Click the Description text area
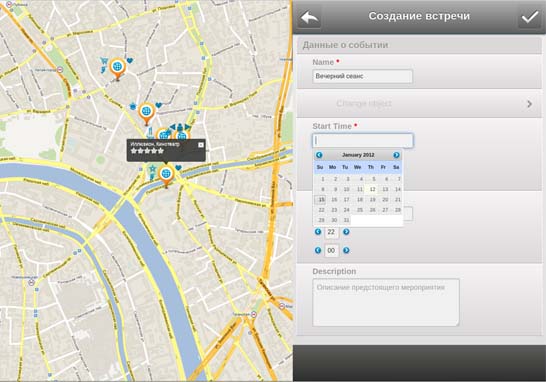Image resolution: width=546 pixels, height=382 pixels. 386,302
